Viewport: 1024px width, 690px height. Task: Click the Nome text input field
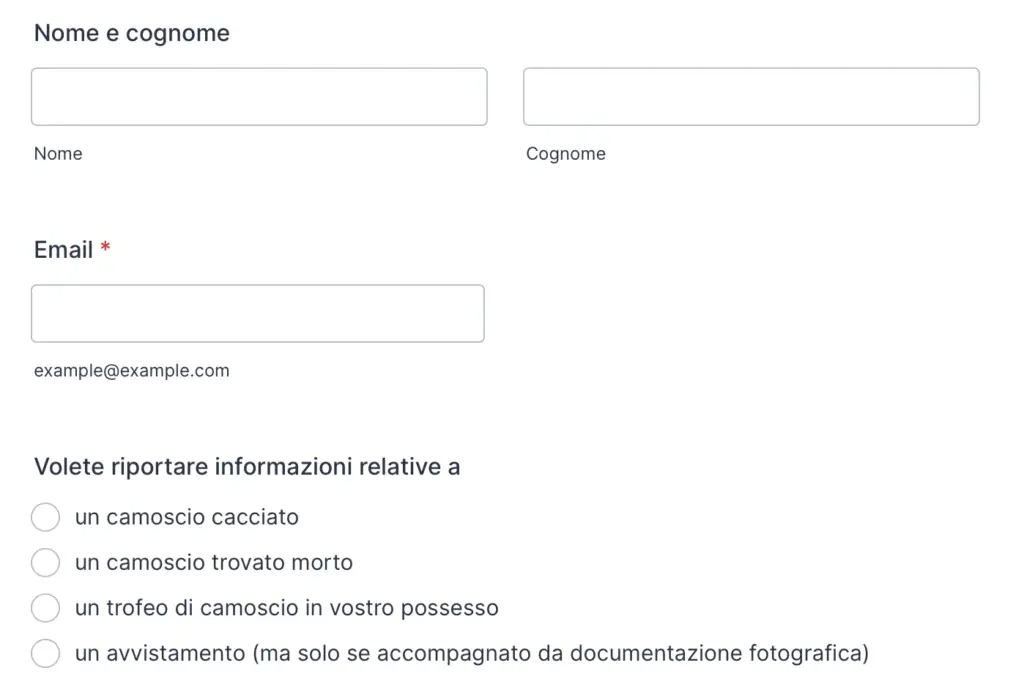click(x=259, y=97)
